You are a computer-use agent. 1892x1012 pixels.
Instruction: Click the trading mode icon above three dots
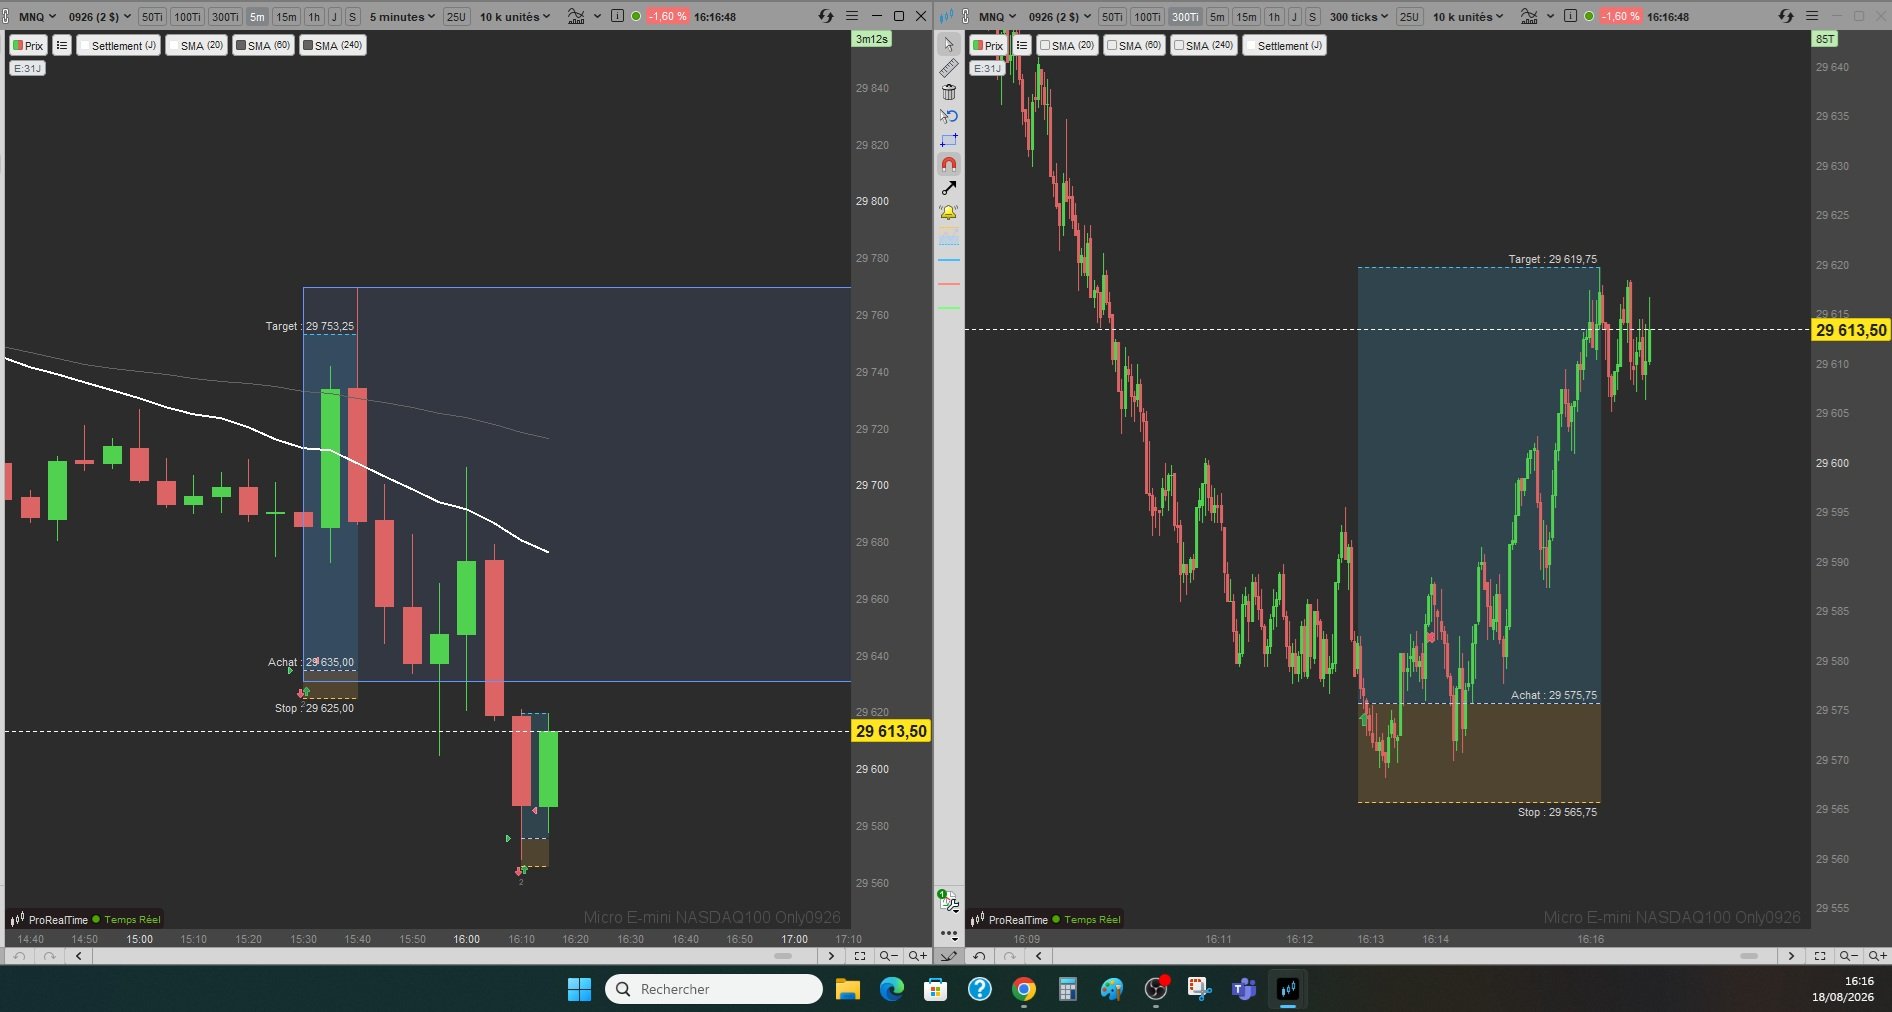(x=948, y=901)
